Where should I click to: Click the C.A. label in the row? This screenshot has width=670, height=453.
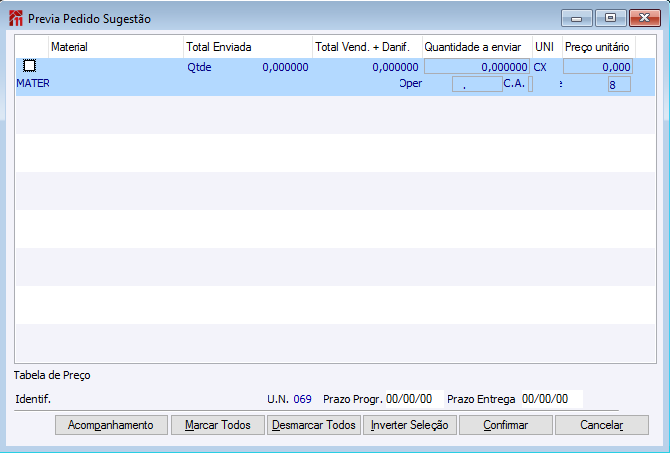[x=514, y=83]
